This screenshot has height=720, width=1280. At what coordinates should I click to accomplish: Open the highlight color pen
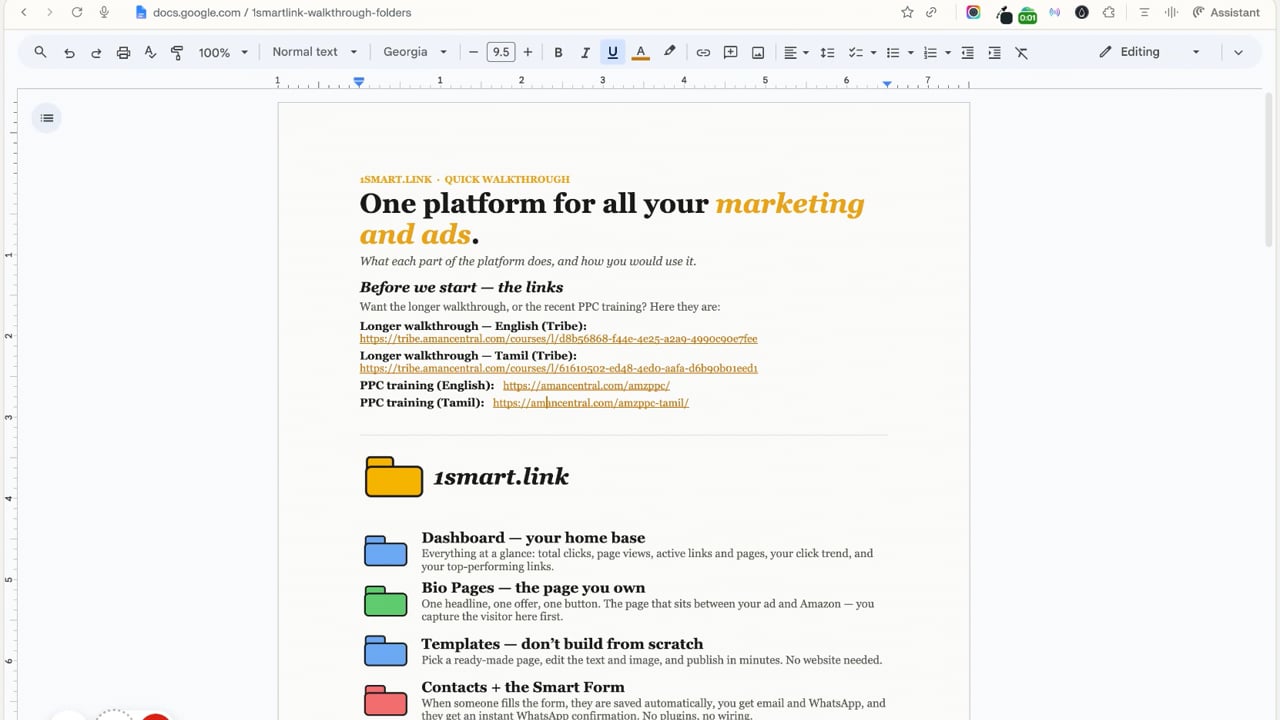click(670, 52)
